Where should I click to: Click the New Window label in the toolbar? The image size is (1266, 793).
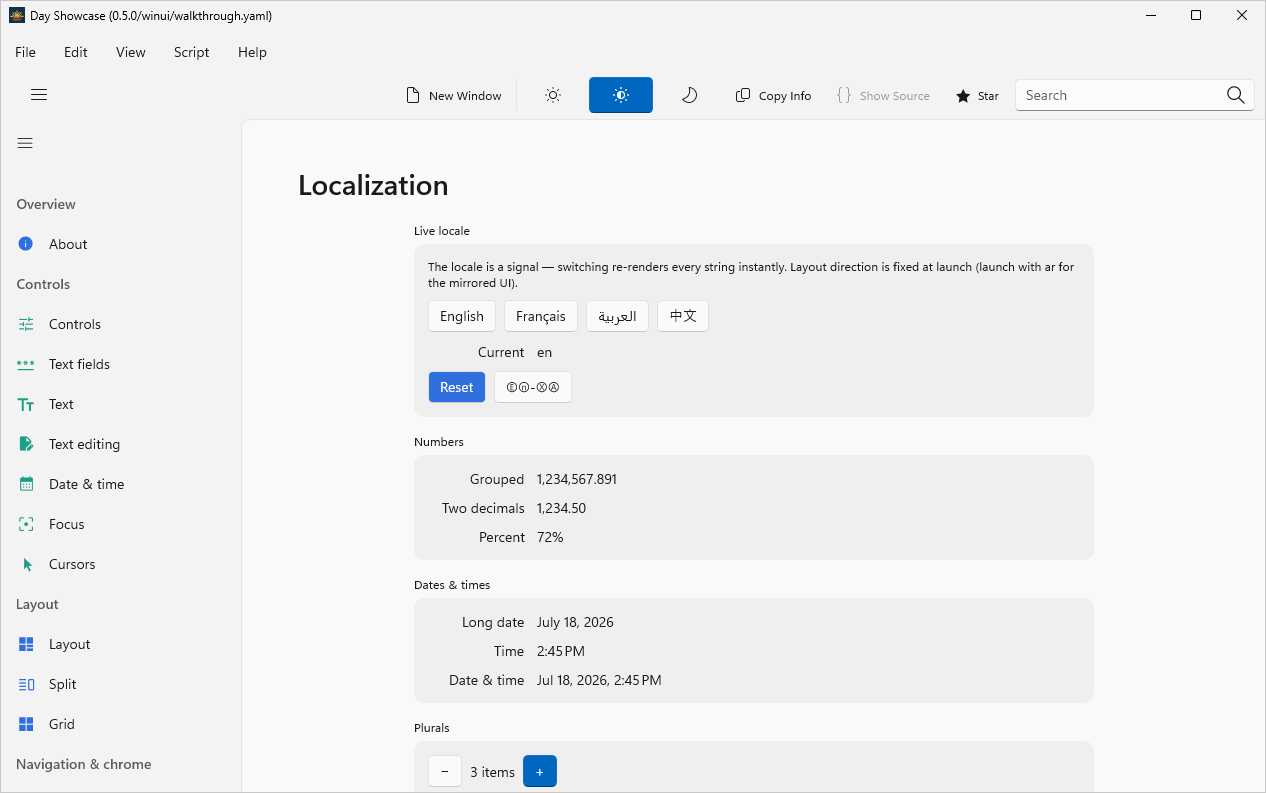(465, 96)
